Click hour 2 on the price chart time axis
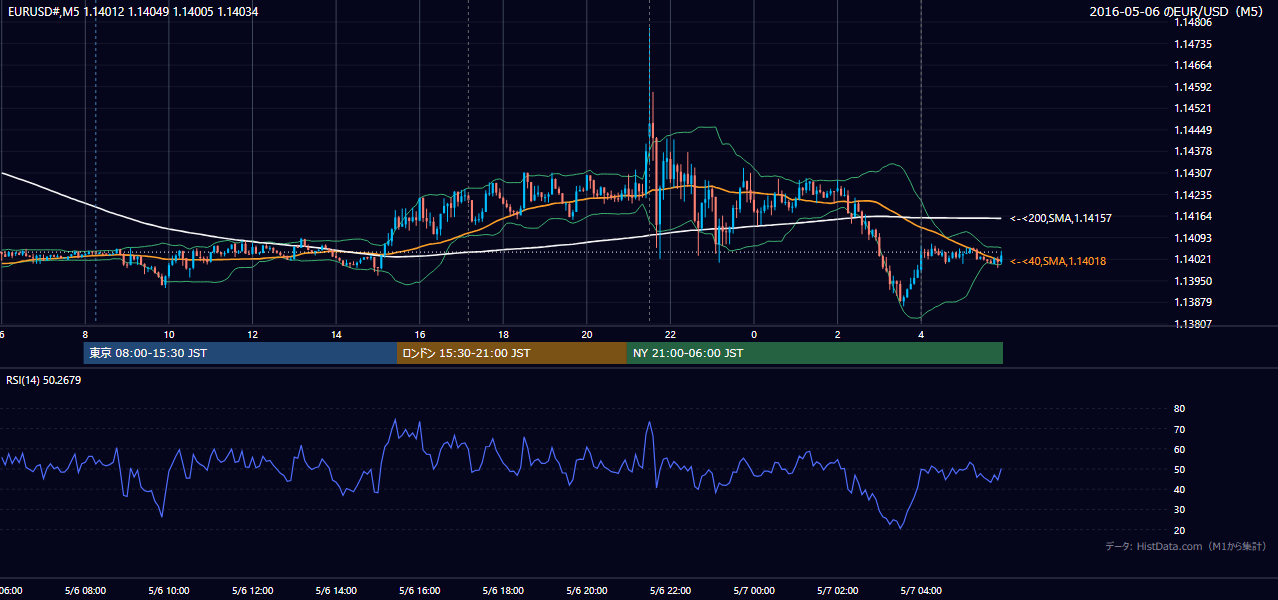1278x600 pixels. click(838, 334)
